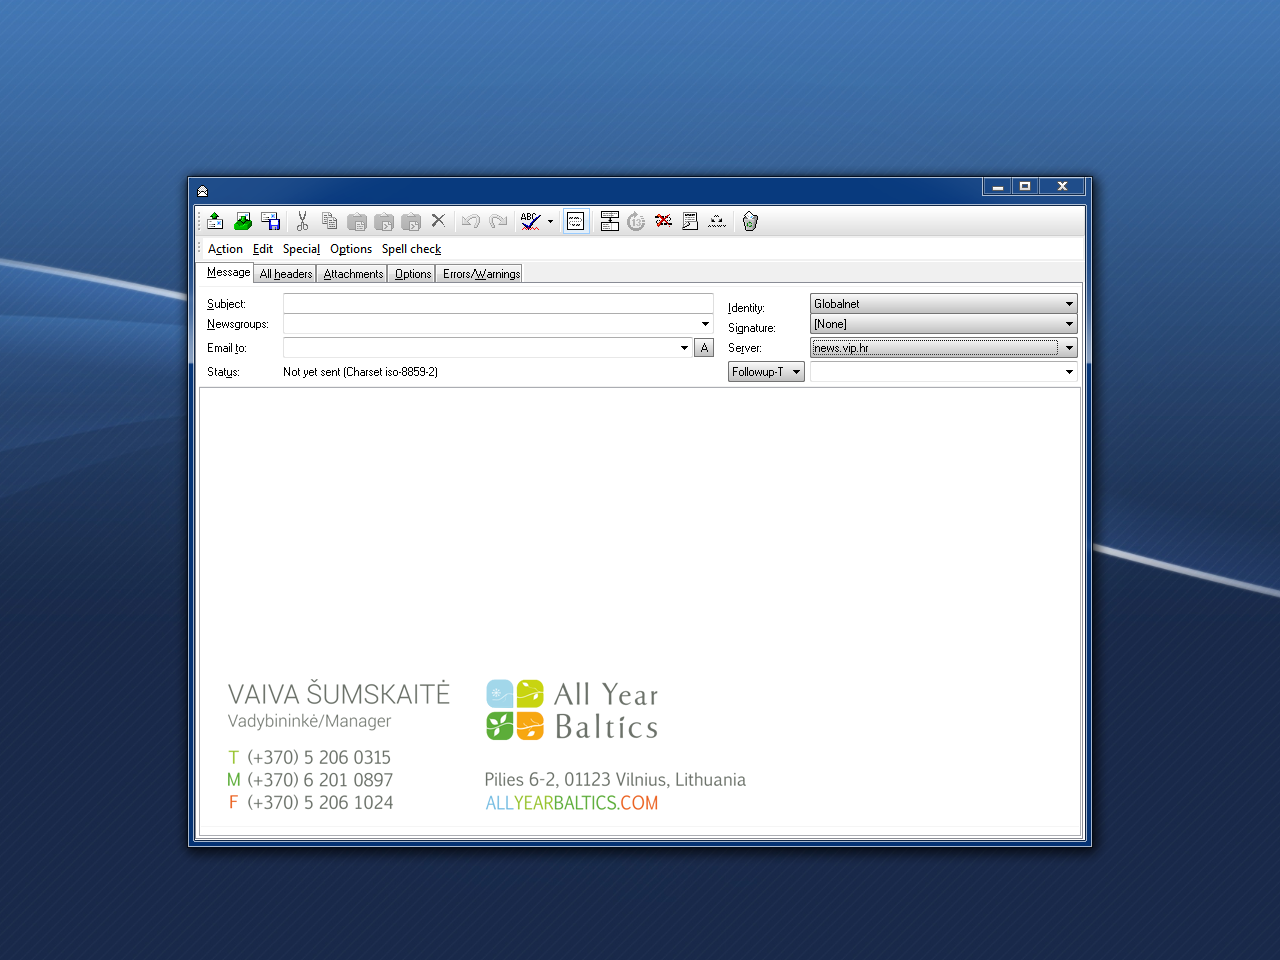Open the Signature dropdown showing [None]
Image resolution: width=1280 pixels, height=960 pixels.
1069,324
